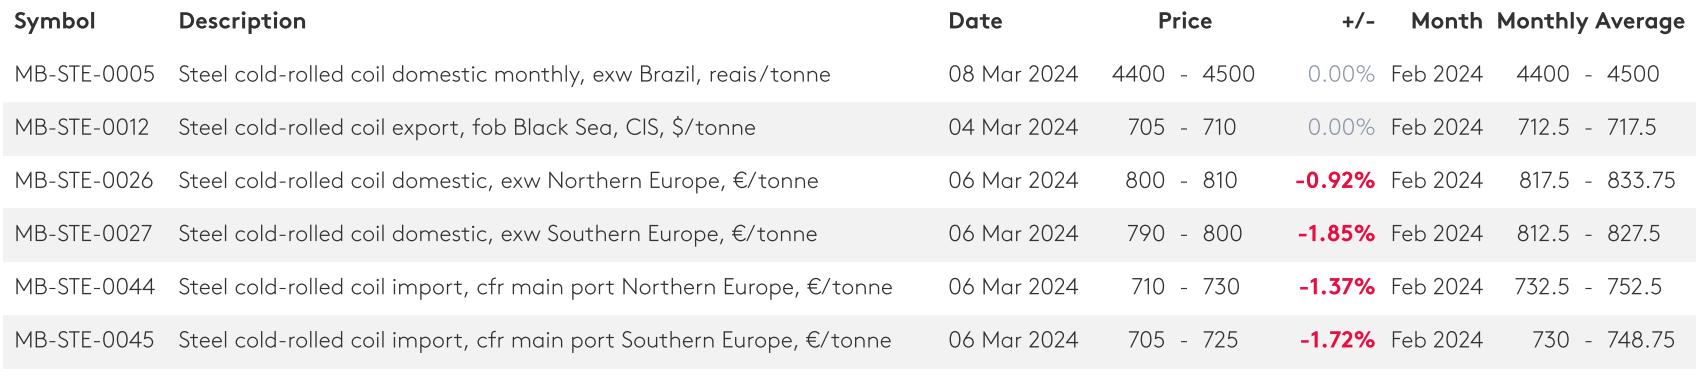This screenshot has height=387, width=1703.
Task: Open symbol MB-STE-0045
Action: click(x=85, y=340)
